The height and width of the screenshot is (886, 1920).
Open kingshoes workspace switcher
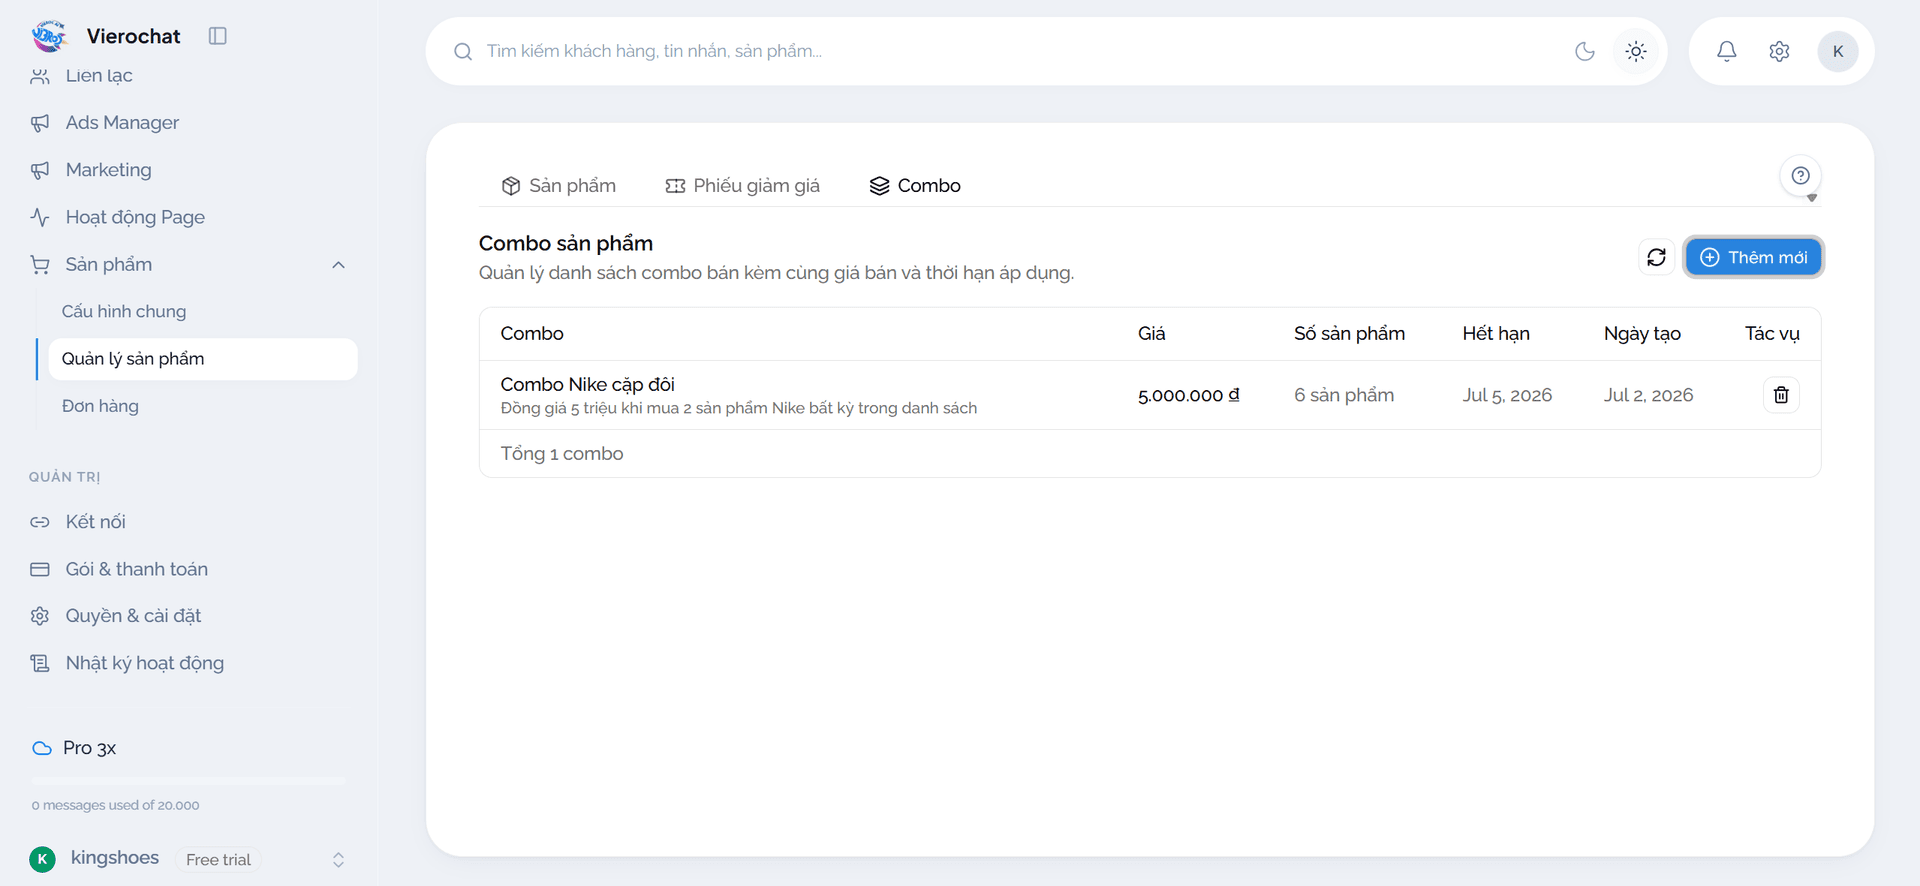188,859
